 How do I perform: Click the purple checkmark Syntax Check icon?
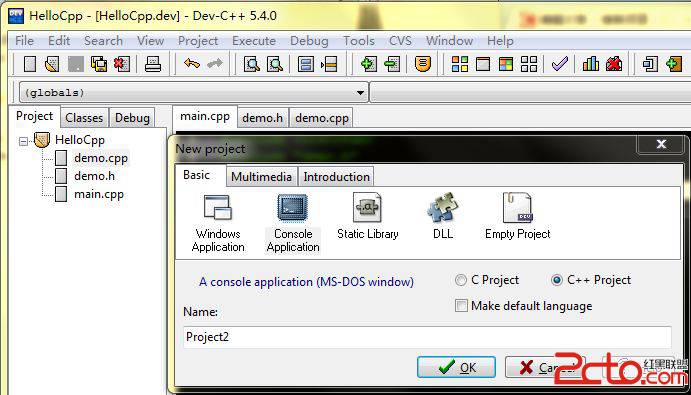click(x=560, y=64)
